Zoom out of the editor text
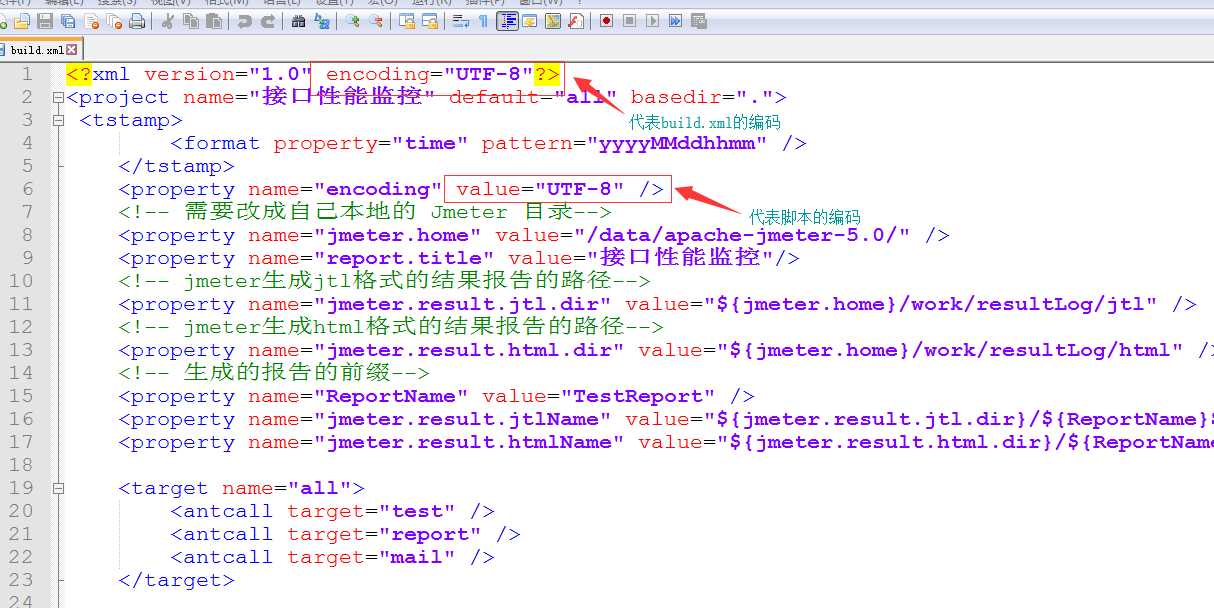1214x608 pixels. 375,21
